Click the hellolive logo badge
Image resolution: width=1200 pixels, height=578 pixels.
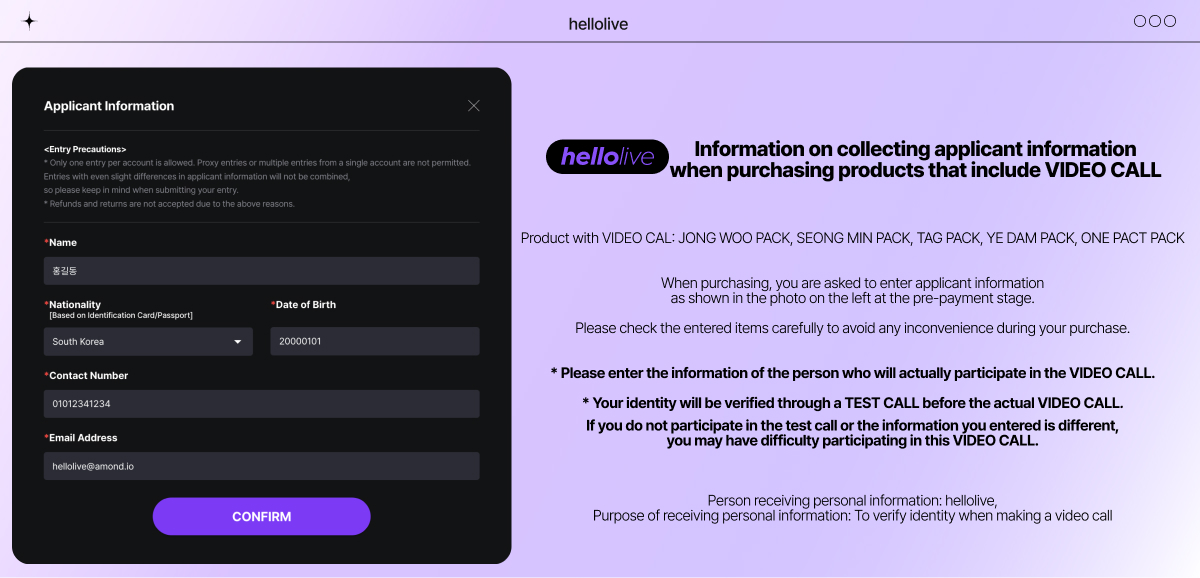608,157
